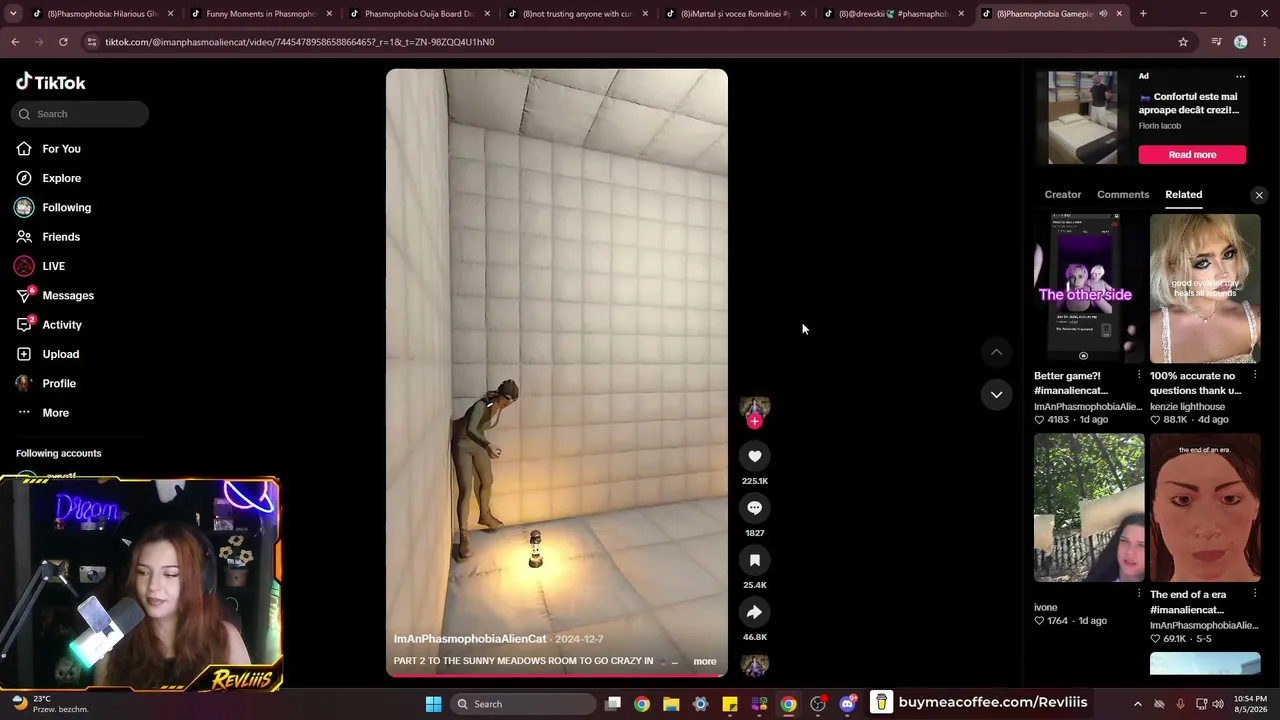Open the comments with the speech bubble icon
1280x720 pixels.
click(x=755, y=508)
